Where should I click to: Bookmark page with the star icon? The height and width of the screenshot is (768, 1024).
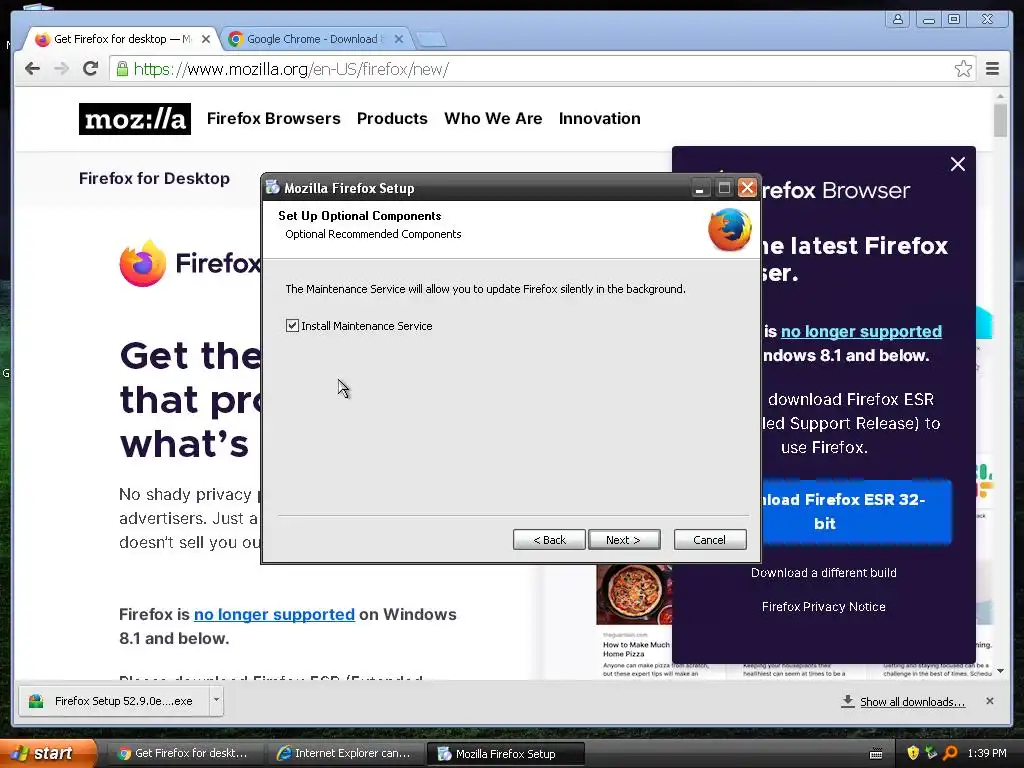(963, 69)
